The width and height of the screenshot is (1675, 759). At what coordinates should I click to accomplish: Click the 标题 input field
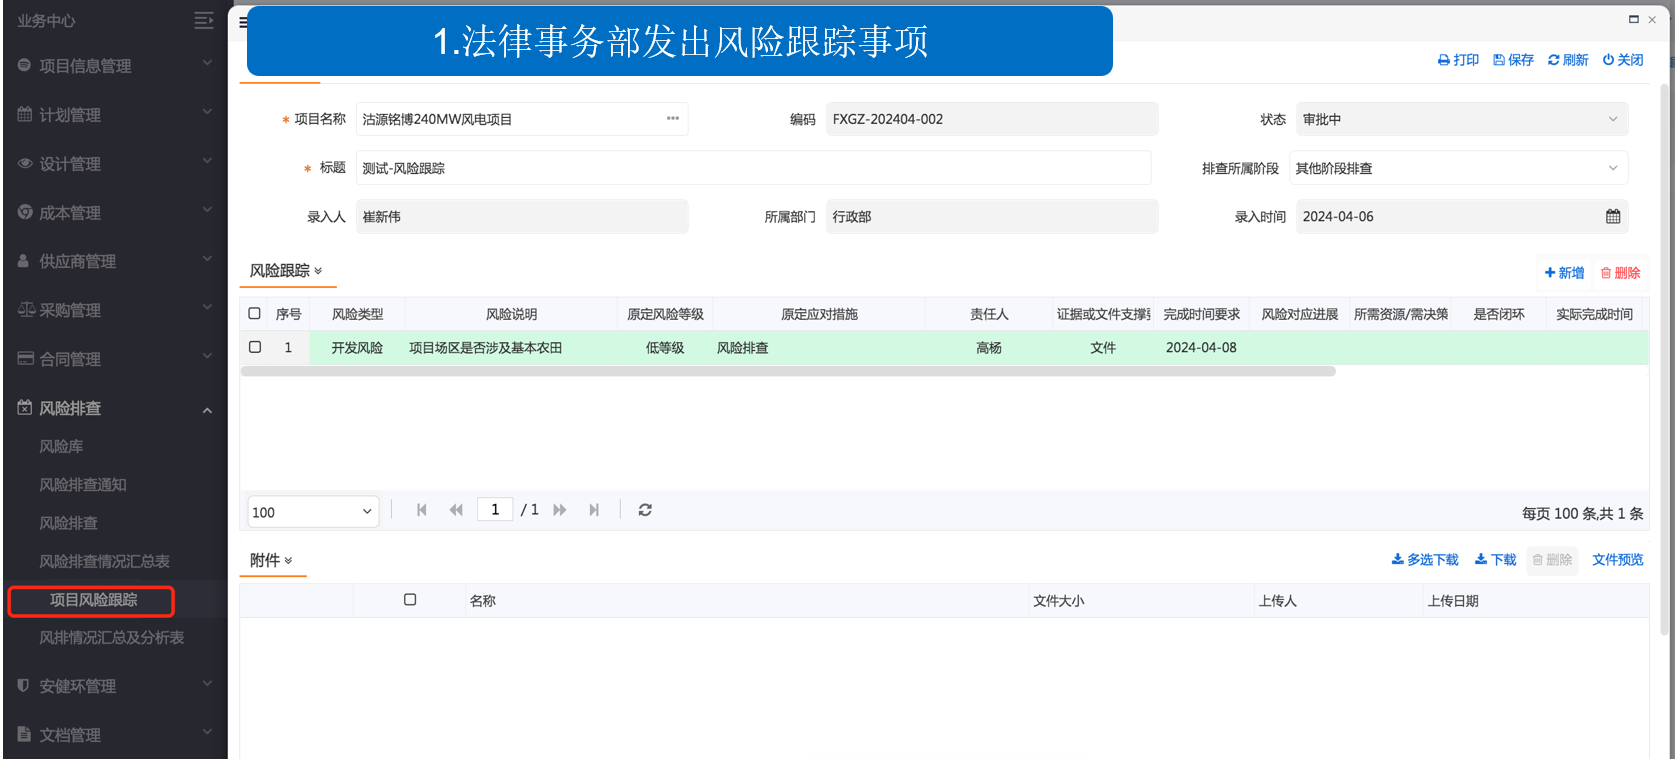point(753,168)
